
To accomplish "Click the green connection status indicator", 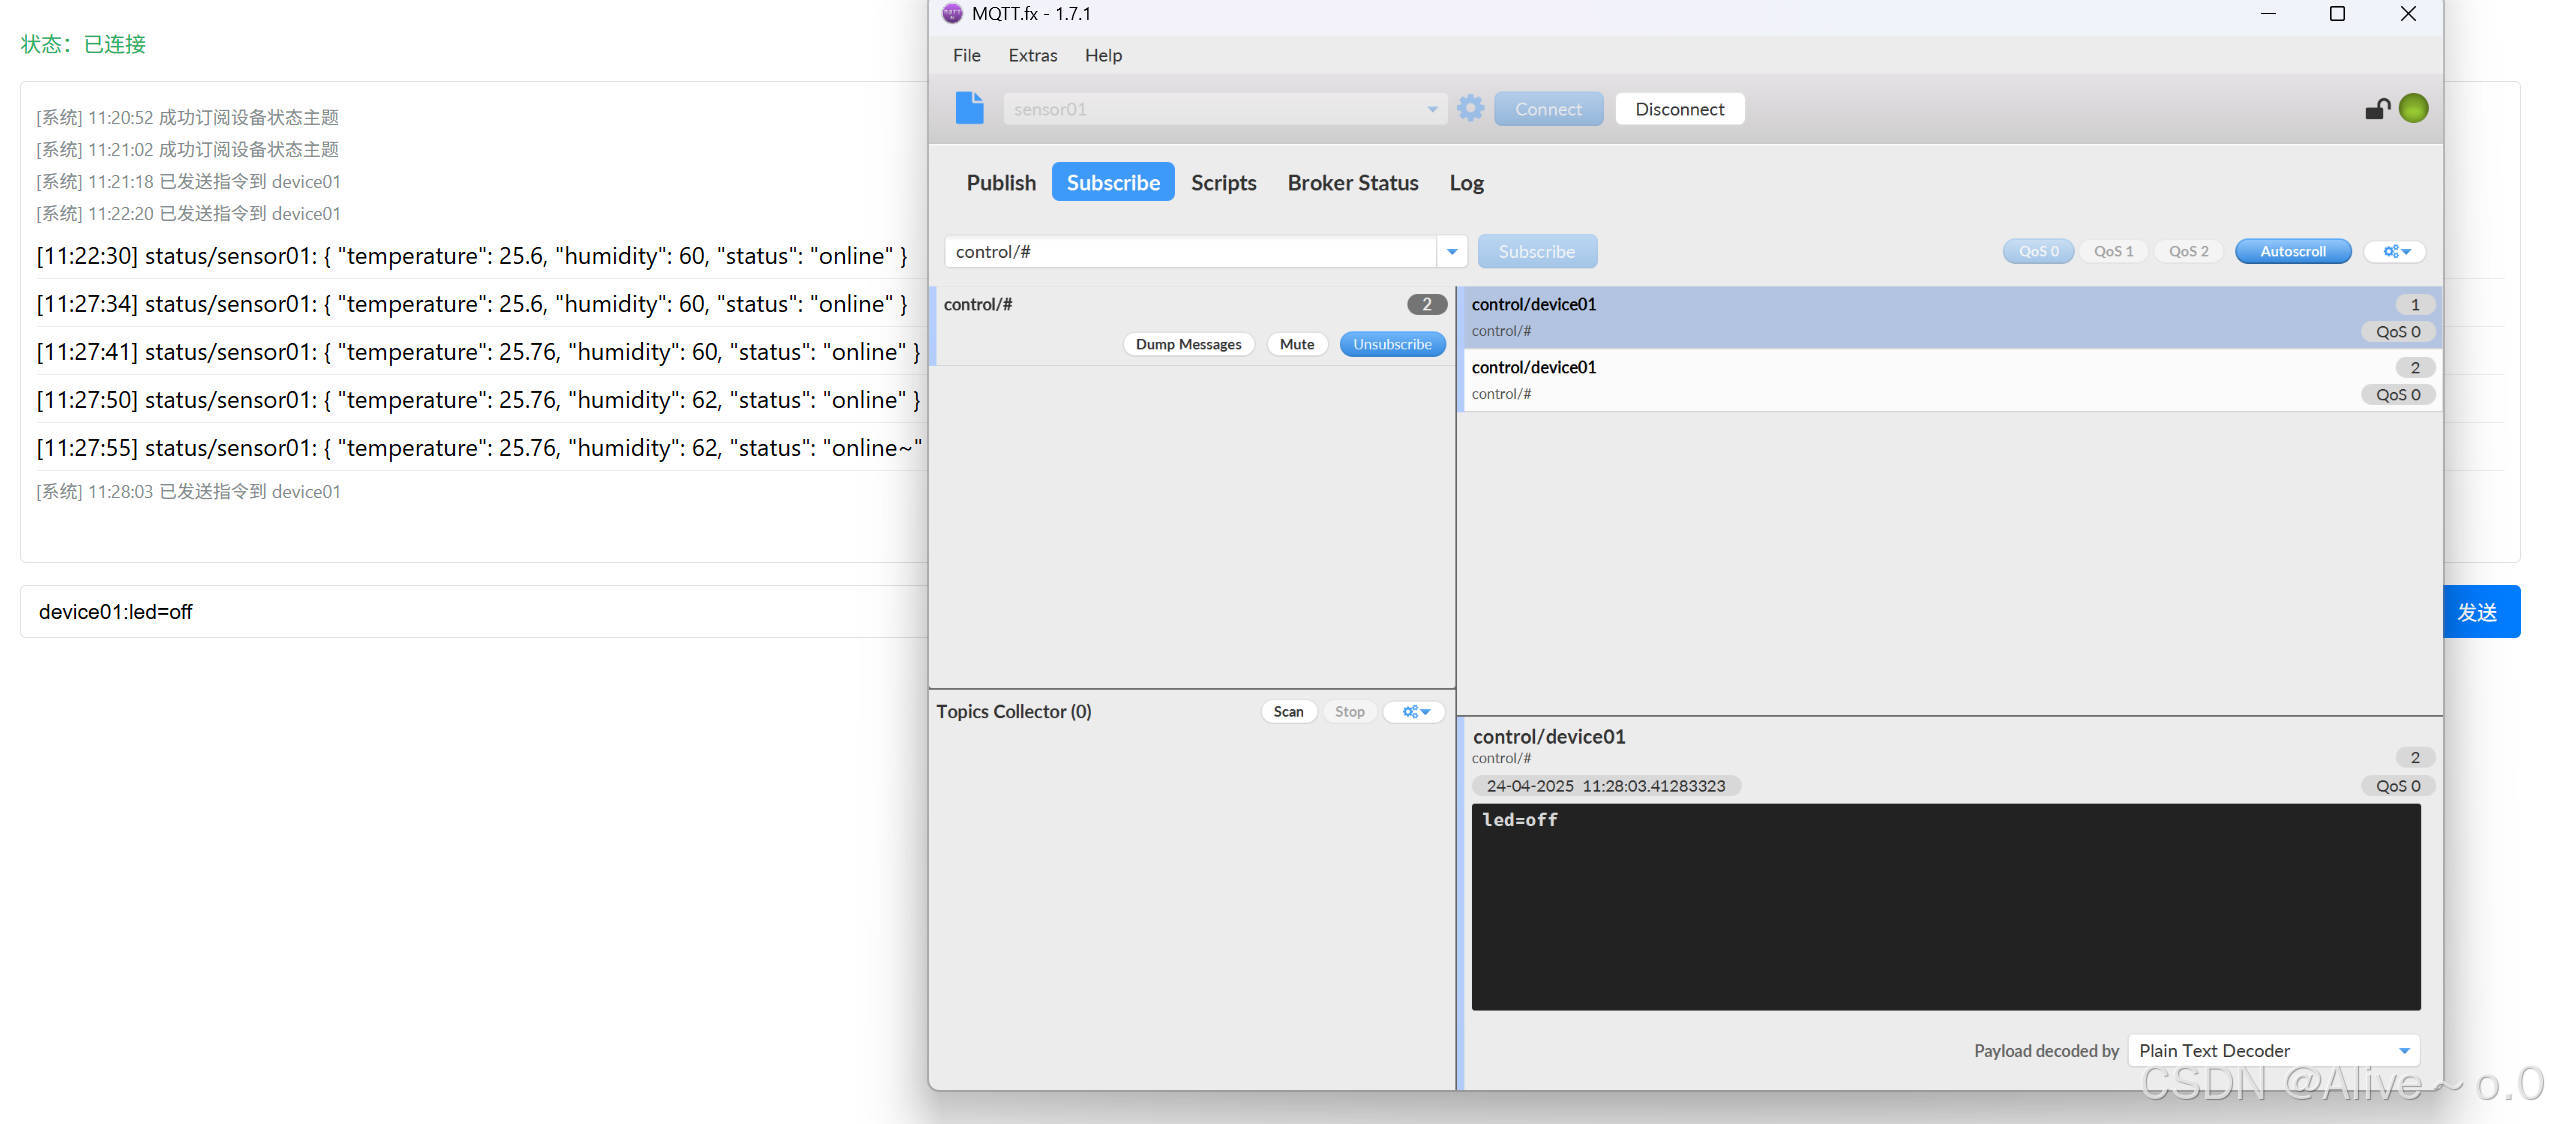I will [2413, 108].
